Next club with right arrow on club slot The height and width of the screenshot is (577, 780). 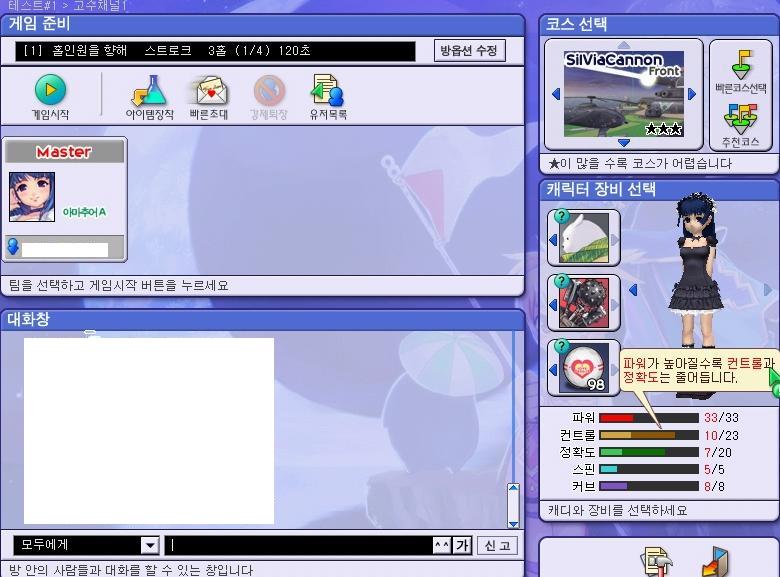tap(615, 304)
